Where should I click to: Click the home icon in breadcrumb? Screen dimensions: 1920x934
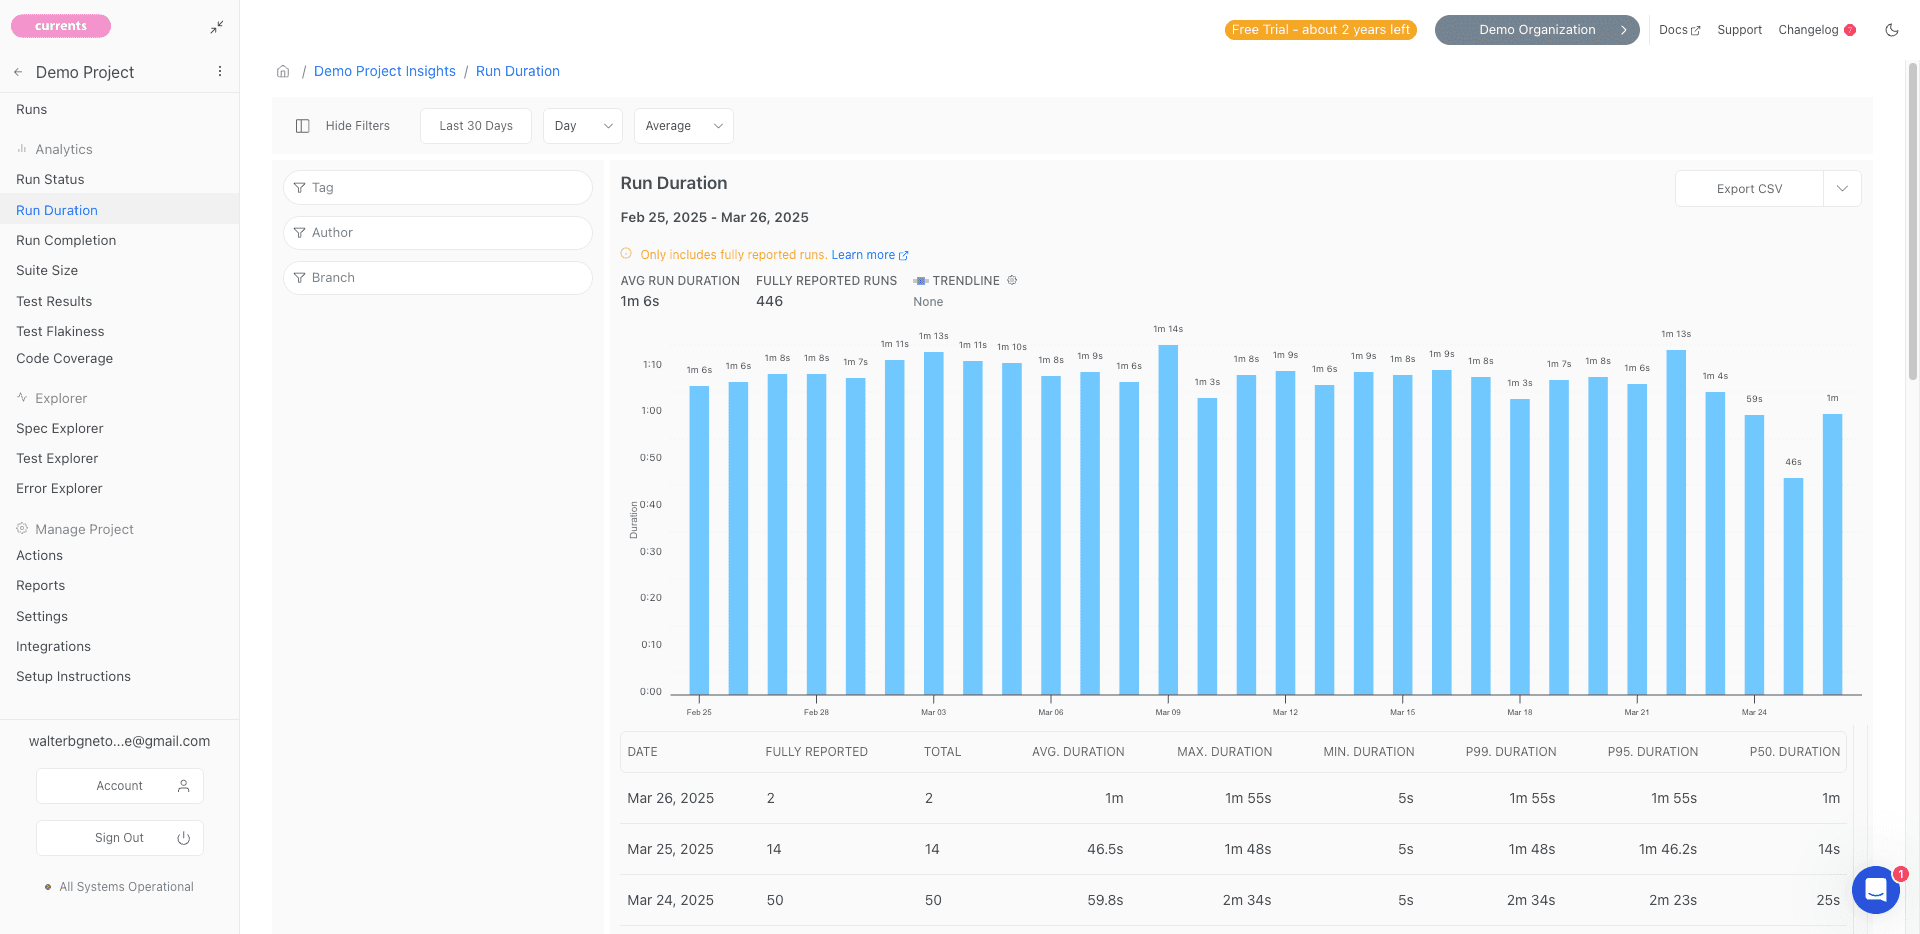(283, 71)
